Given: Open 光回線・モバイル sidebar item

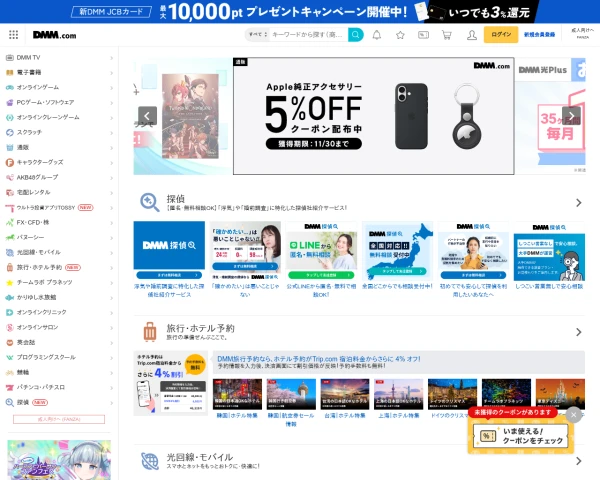Looking at the screenshot, I should (x=59, y=253).
